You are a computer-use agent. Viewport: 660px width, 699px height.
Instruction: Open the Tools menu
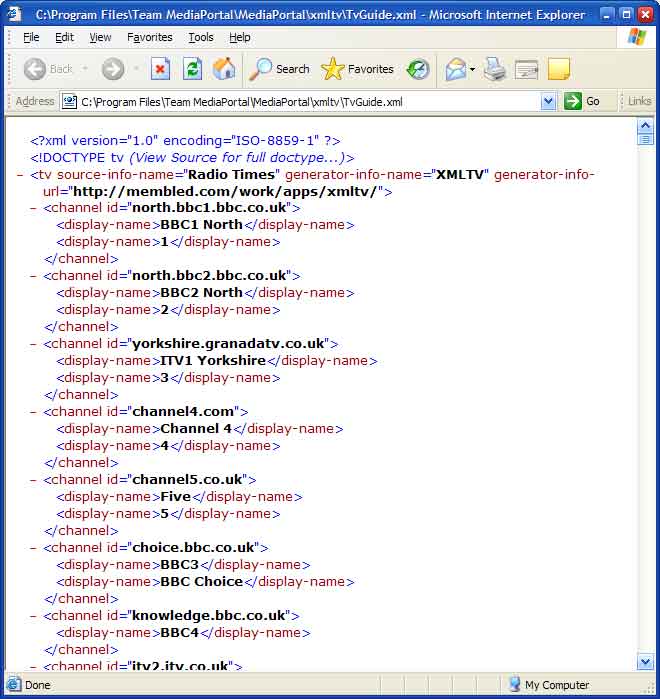tap(201, 37)
